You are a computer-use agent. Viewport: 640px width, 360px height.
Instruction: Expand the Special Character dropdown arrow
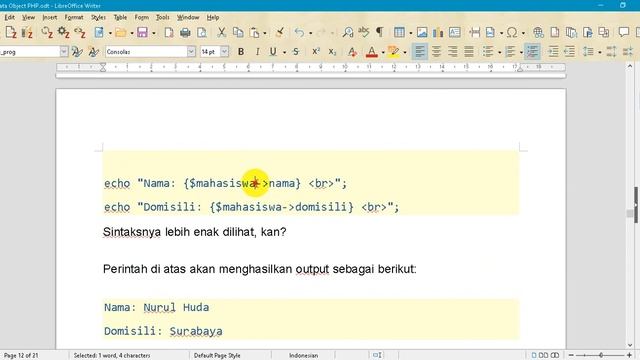point(523,33)
